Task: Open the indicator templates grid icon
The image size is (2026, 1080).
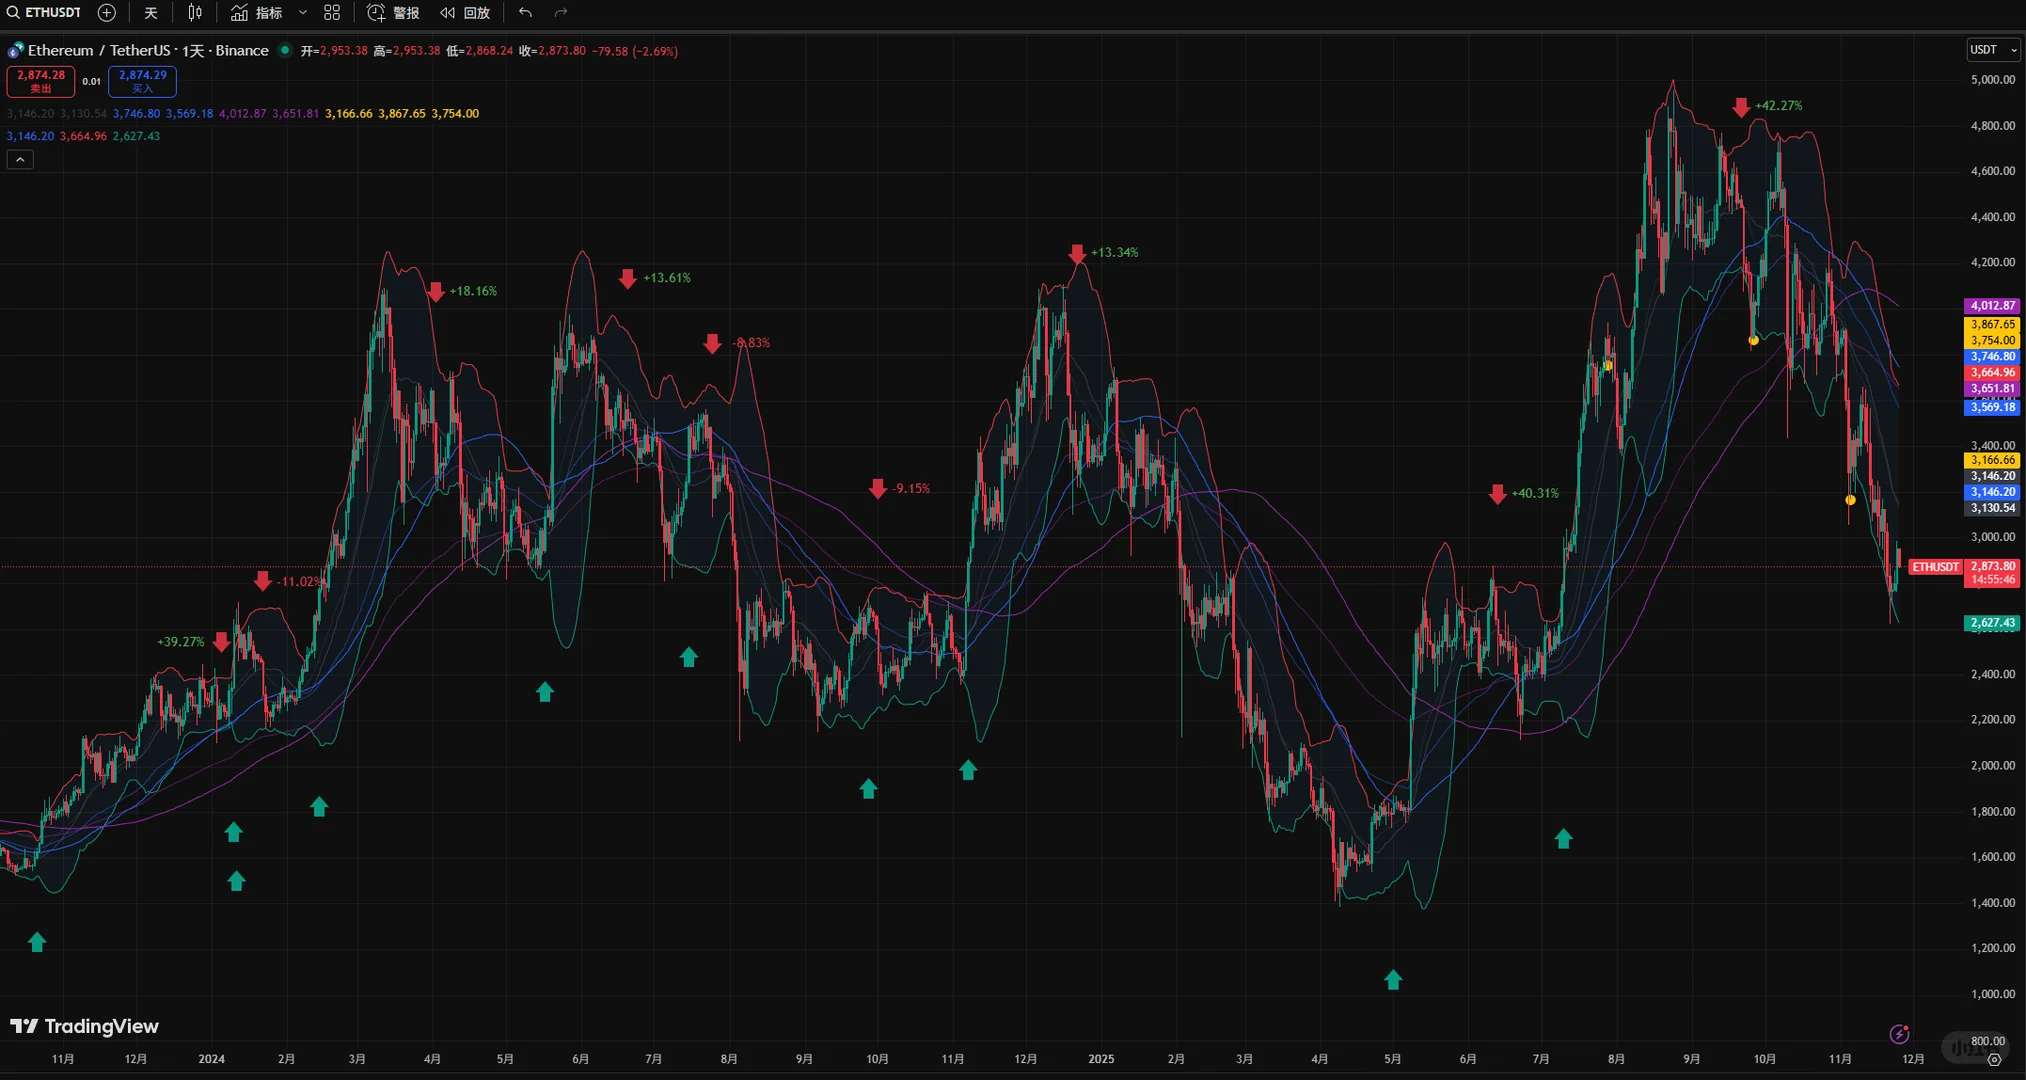Action: [332, 13]
